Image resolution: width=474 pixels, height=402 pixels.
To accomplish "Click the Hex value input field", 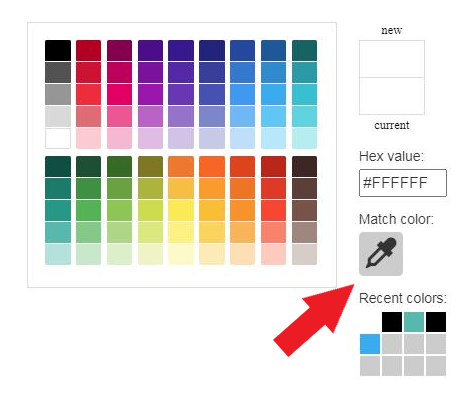I will point(403,183).
